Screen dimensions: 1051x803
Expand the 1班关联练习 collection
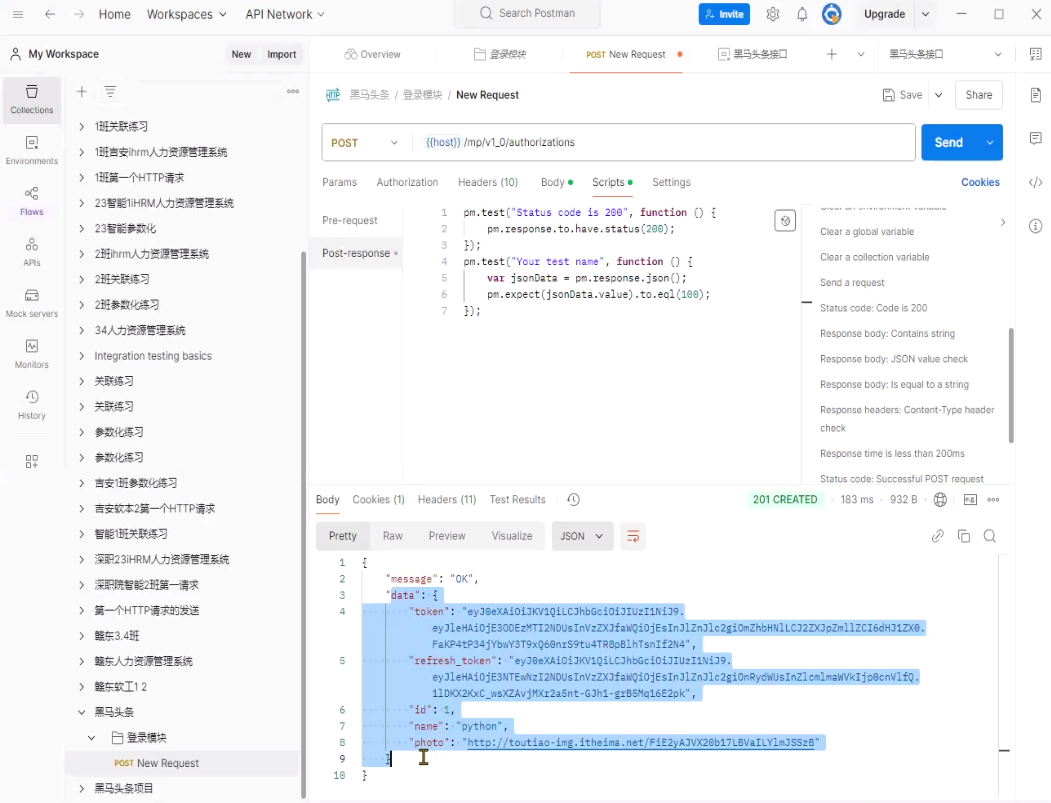[x=81, y=127]
